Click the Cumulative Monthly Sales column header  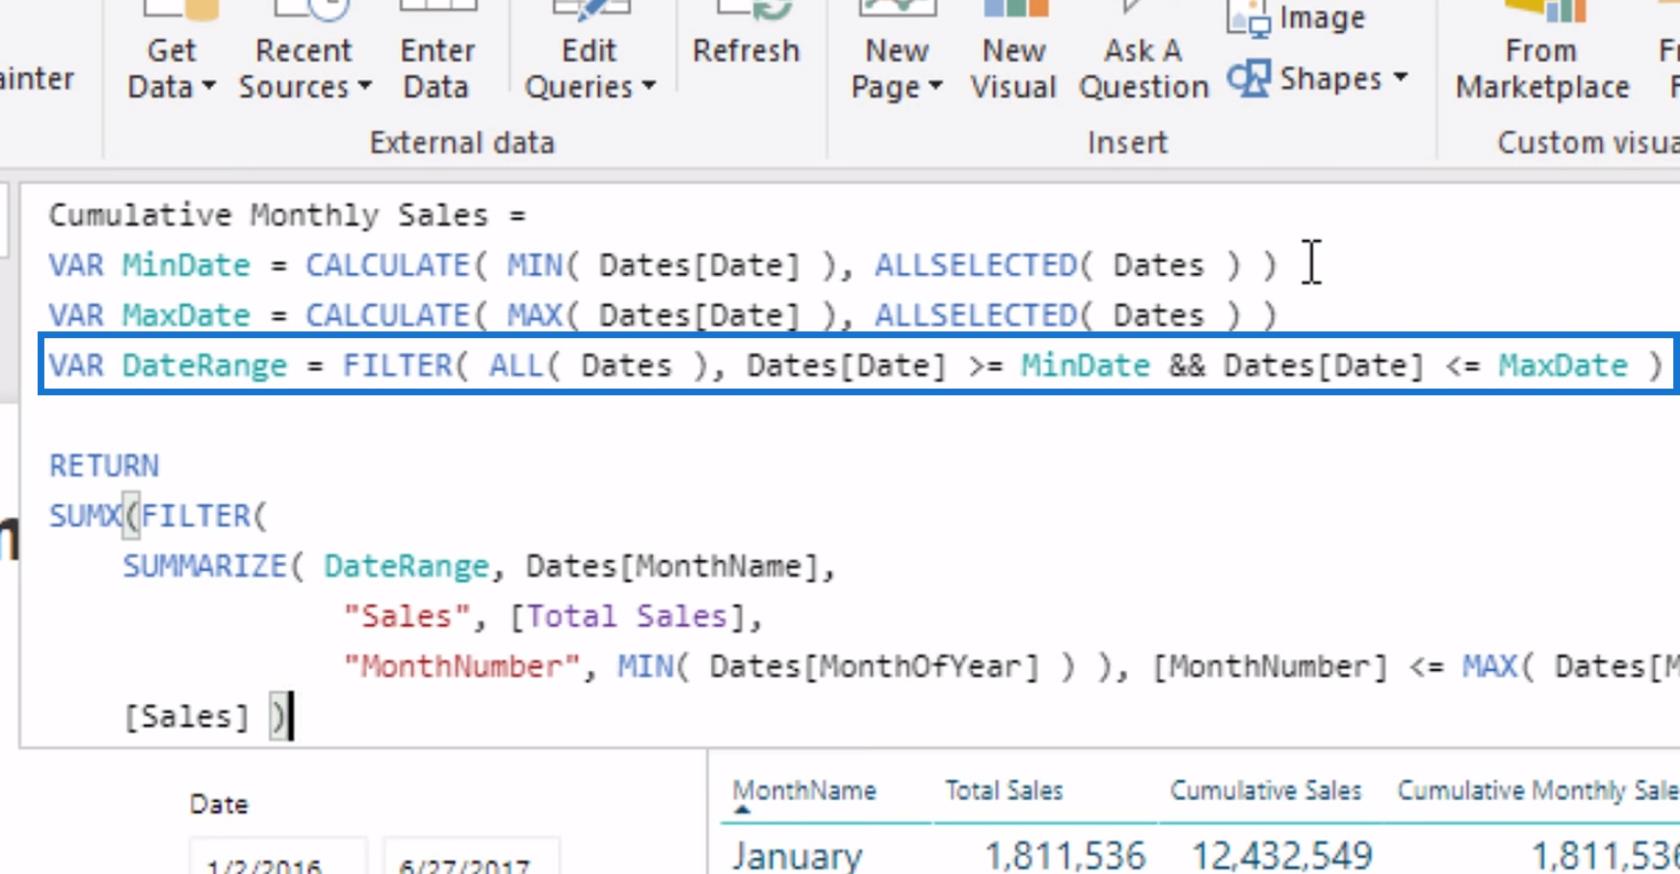click(1538, 791)
